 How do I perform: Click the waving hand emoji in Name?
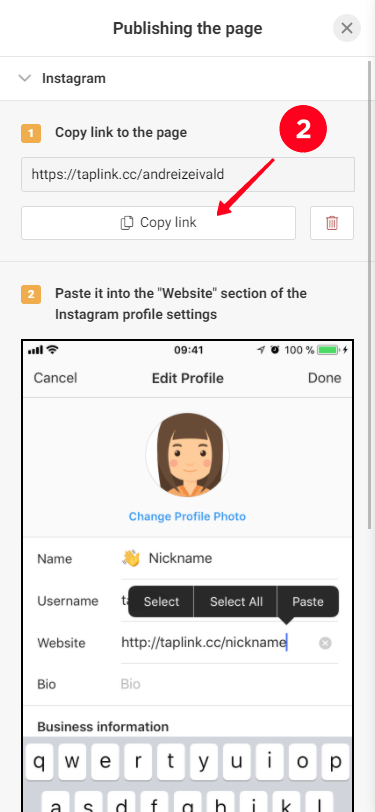tap(131, 558)
